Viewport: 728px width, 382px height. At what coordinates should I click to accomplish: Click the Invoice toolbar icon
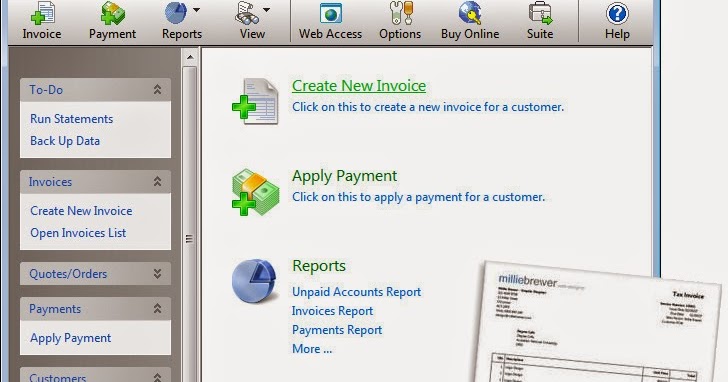pyautogui.click(x=42, y=13)
